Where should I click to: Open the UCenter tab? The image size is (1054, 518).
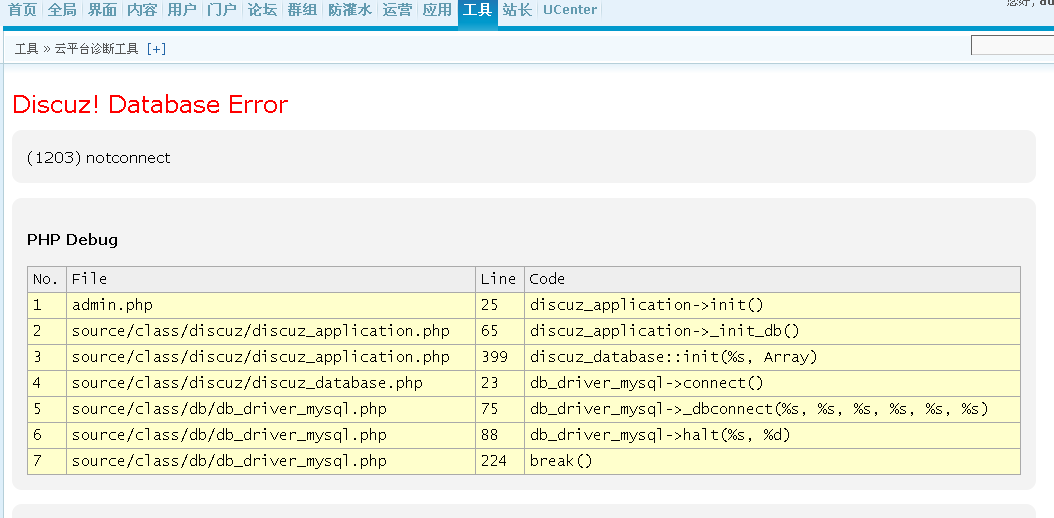[x=570, y=10]
